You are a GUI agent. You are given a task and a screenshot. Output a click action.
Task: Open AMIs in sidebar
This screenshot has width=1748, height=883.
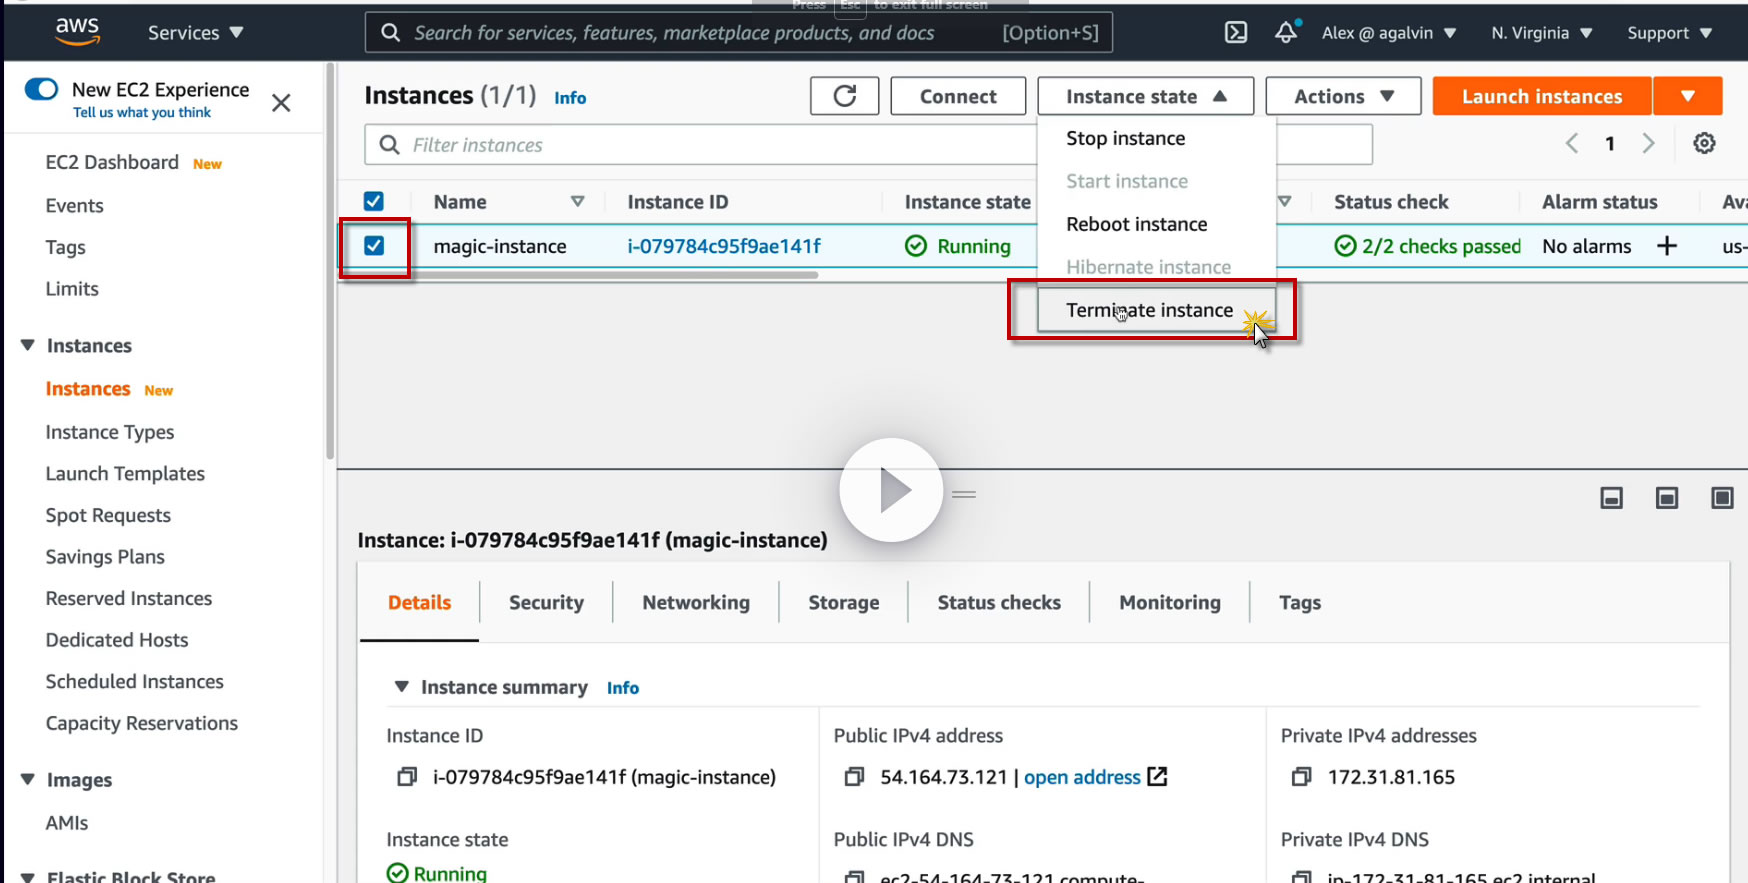[67, 823]
